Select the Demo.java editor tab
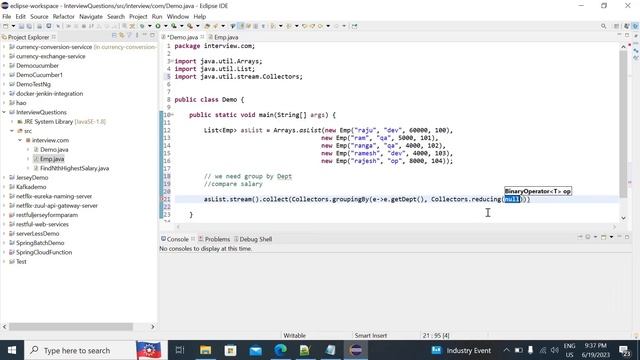640x360 pixels. pyautogui.click(x=182, y=37)
